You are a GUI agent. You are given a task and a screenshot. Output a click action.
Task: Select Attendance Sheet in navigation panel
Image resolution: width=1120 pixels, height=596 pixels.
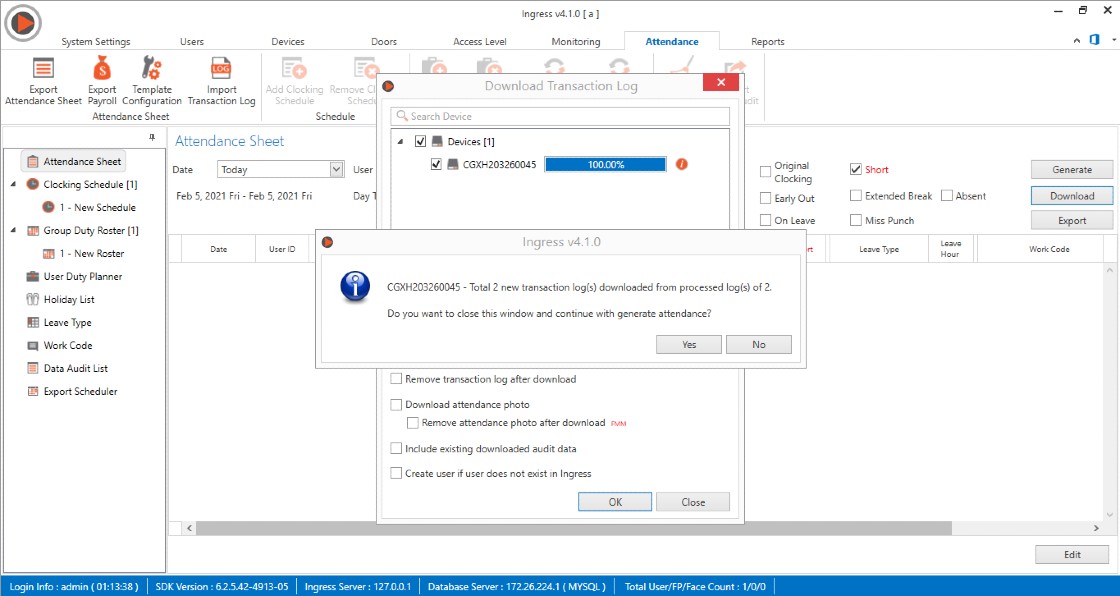74,162
